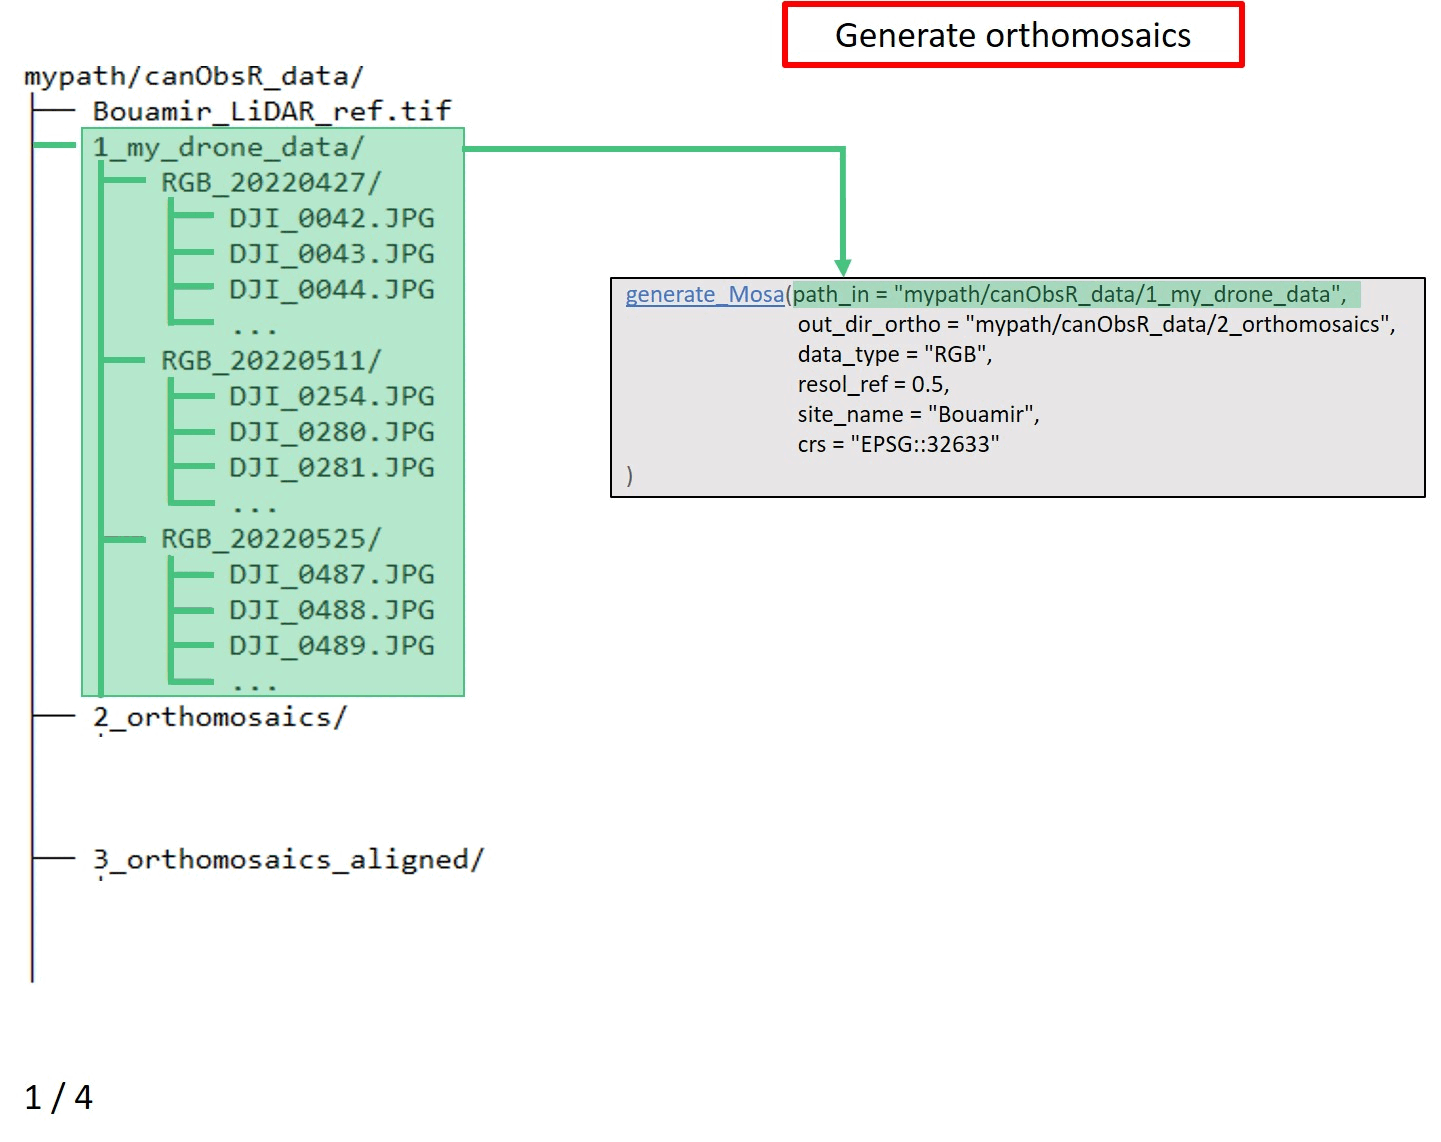Open the 3_orthomosaics_aligned folder
Viewport: 1441px width, 1142px height.
(x=288, y=860)
